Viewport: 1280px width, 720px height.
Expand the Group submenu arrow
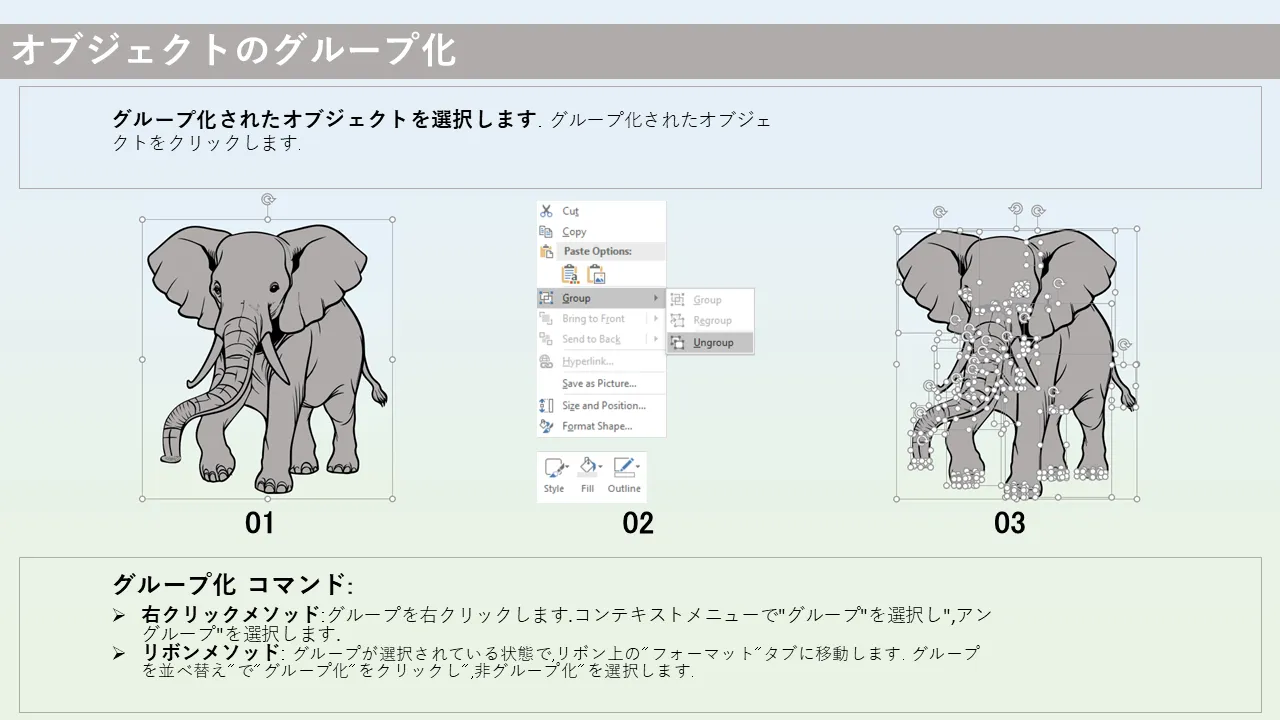tap(657, 298)
